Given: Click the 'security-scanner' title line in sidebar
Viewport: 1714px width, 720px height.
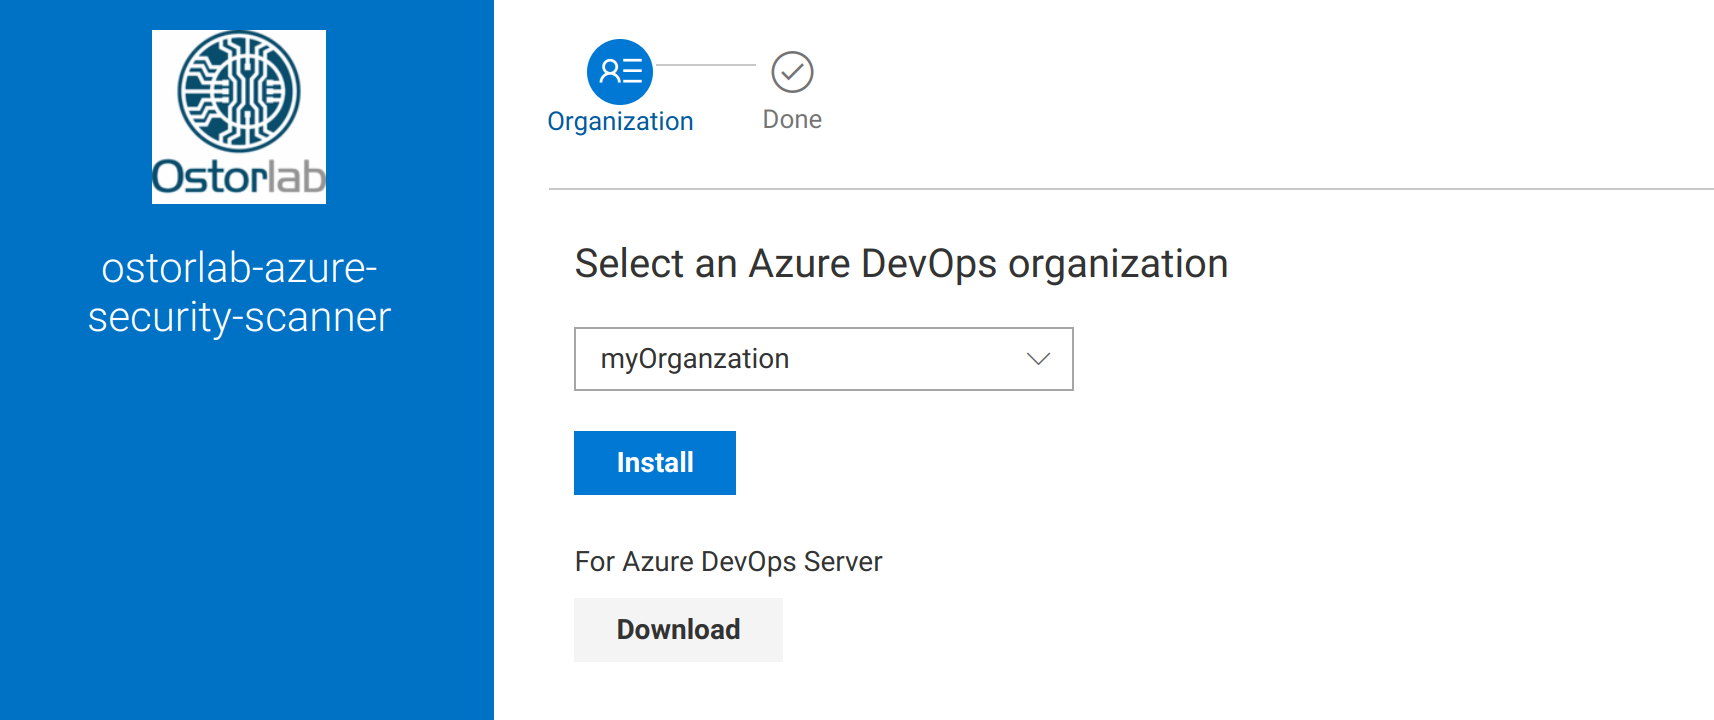Looking at the screenshot, I should 239,318.
